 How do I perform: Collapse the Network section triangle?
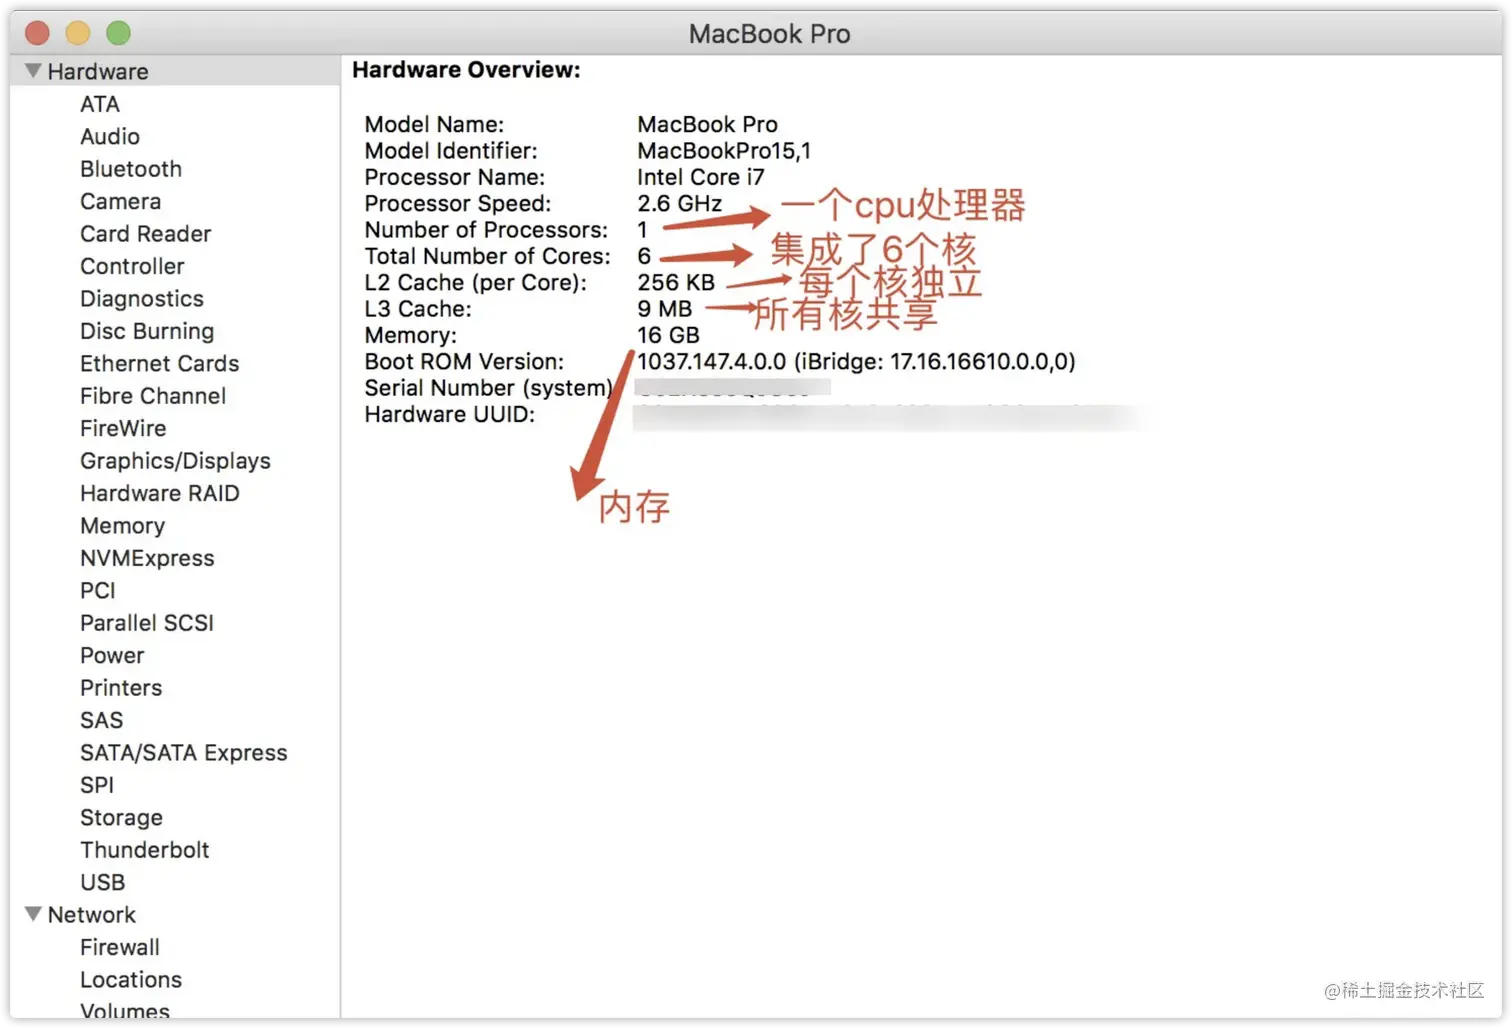pos(33,914)
